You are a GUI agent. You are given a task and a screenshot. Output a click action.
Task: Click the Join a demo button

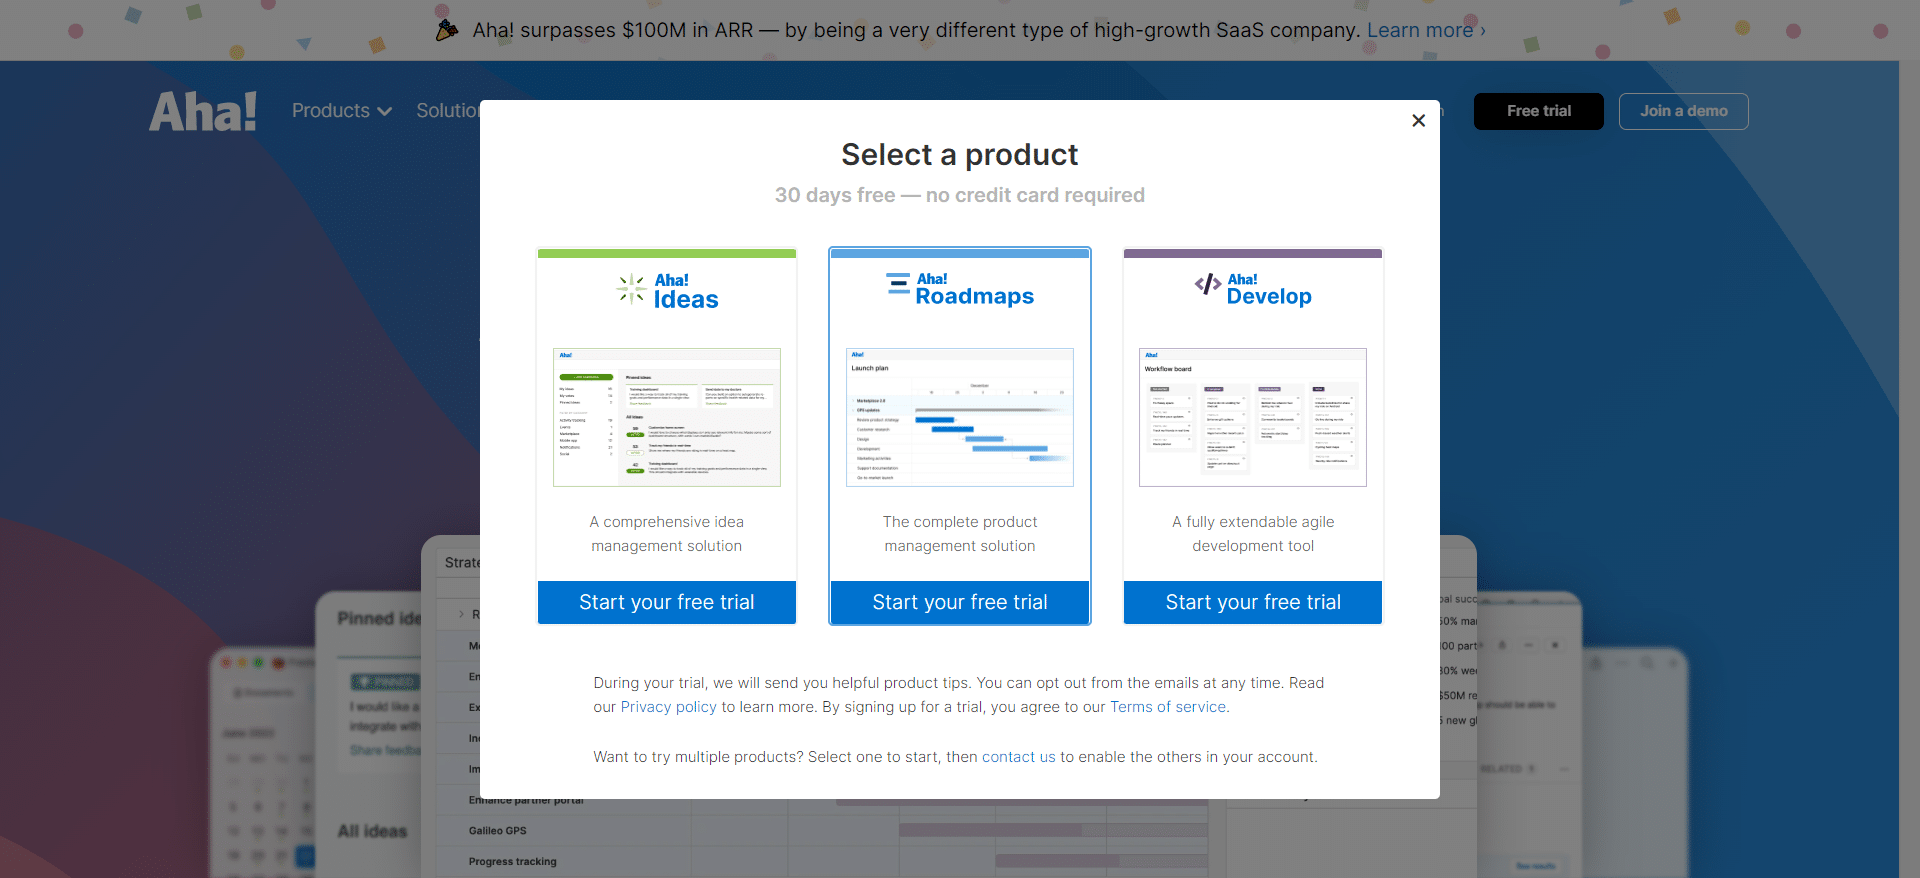point(1683,111)
